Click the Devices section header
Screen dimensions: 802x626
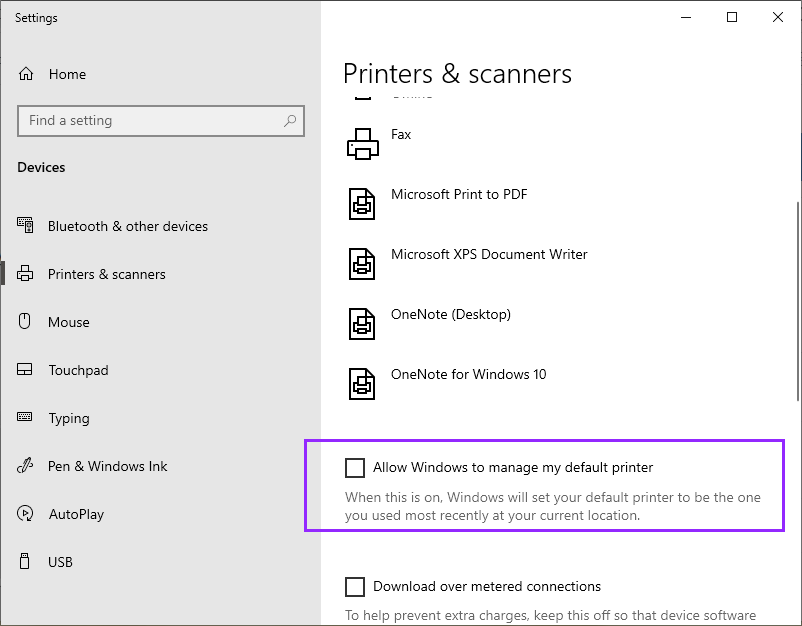(x=41, y=167)
